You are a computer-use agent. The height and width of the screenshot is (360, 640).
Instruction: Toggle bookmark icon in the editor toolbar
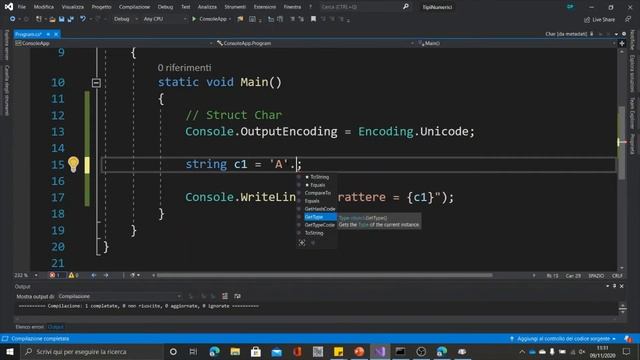(x=313, y=19)
